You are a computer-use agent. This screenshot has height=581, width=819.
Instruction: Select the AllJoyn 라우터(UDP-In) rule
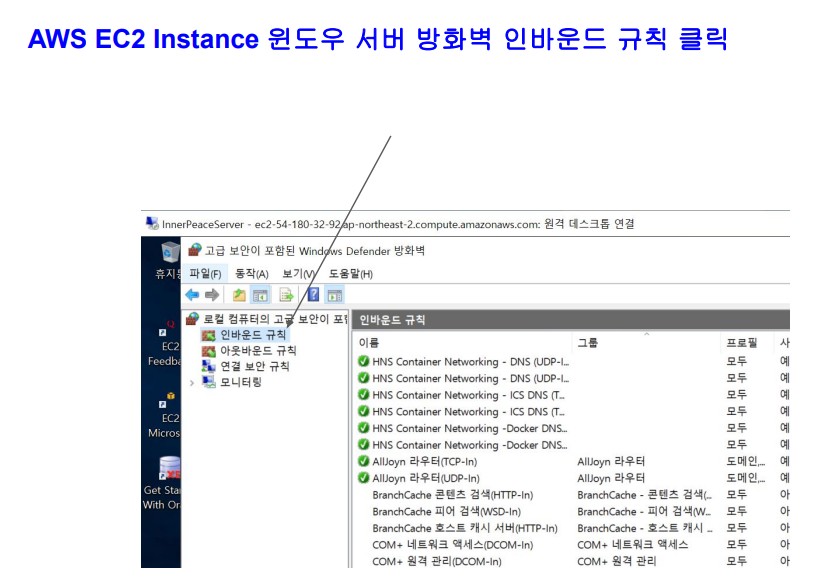click(426, 478)
